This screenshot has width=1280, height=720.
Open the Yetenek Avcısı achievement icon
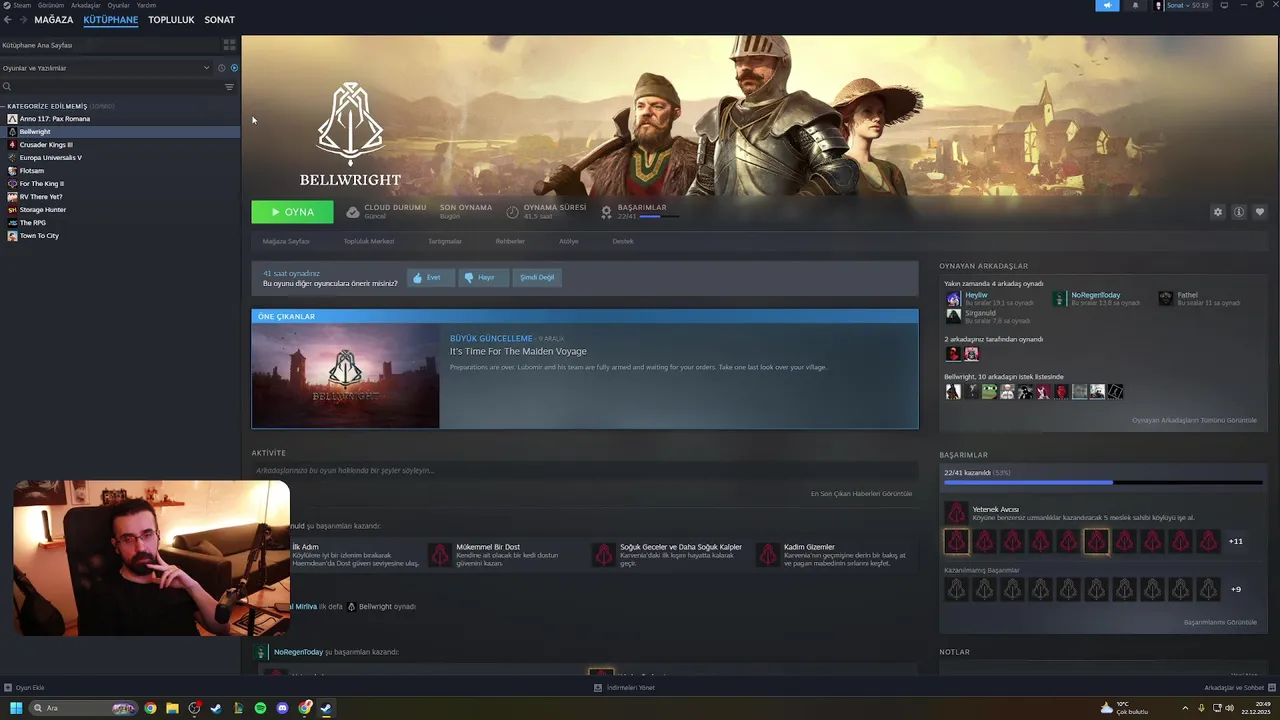pos(956,513)
